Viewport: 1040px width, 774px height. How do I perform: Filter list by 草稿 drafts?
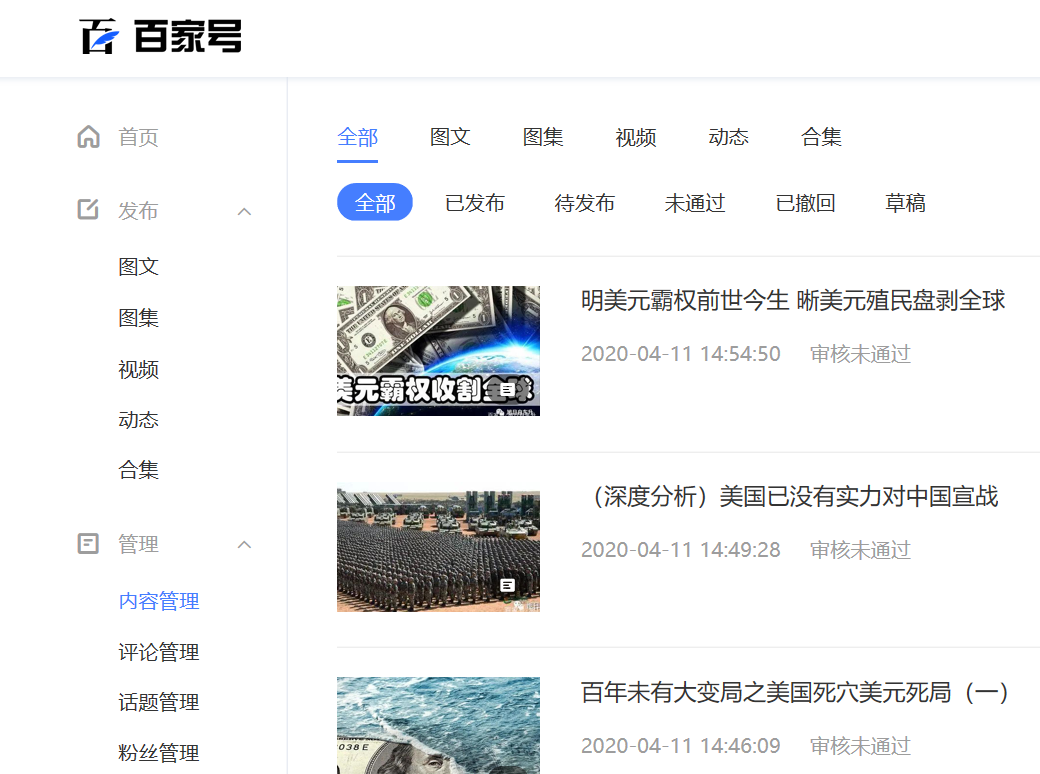coord(904,202)
